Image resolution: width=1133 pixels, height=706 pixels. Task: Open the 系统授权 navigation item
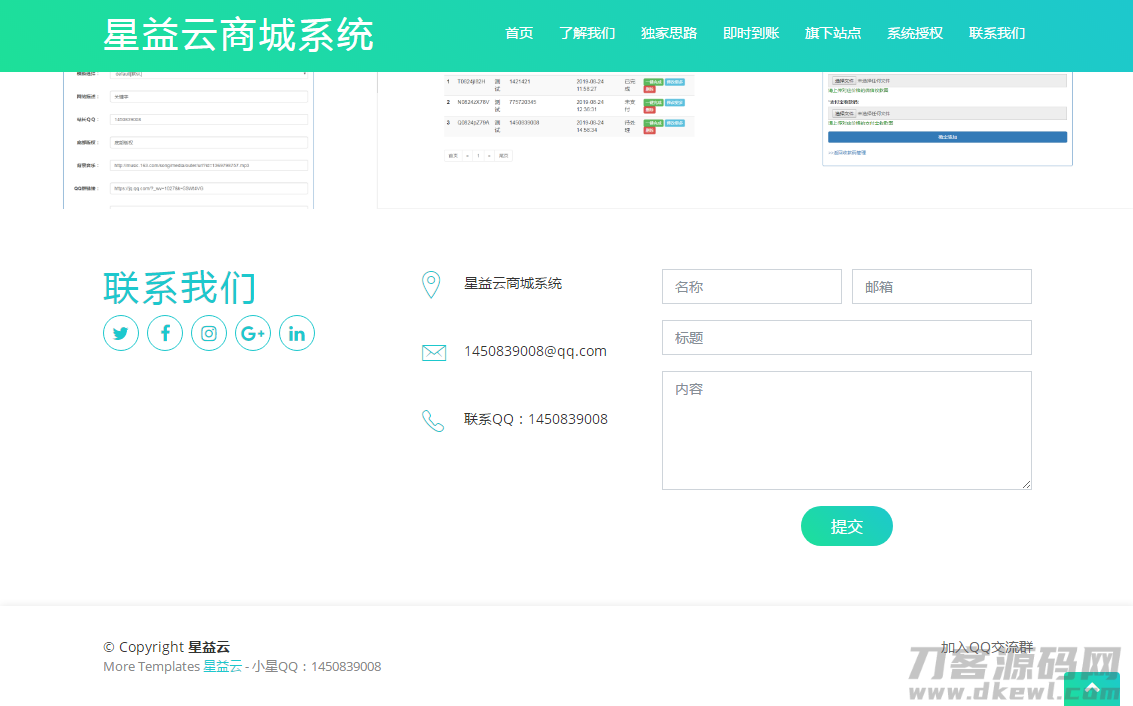pyautogui.click(x=914, y=33)
